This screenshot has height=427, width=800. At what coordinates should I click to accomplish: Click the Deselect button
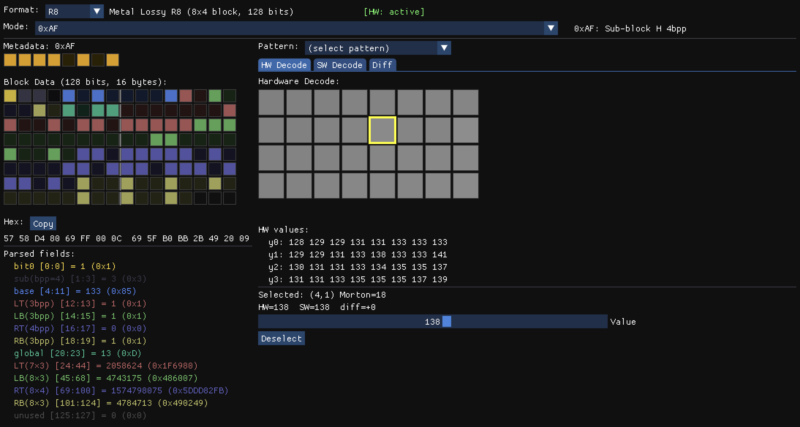coord(281,338)
